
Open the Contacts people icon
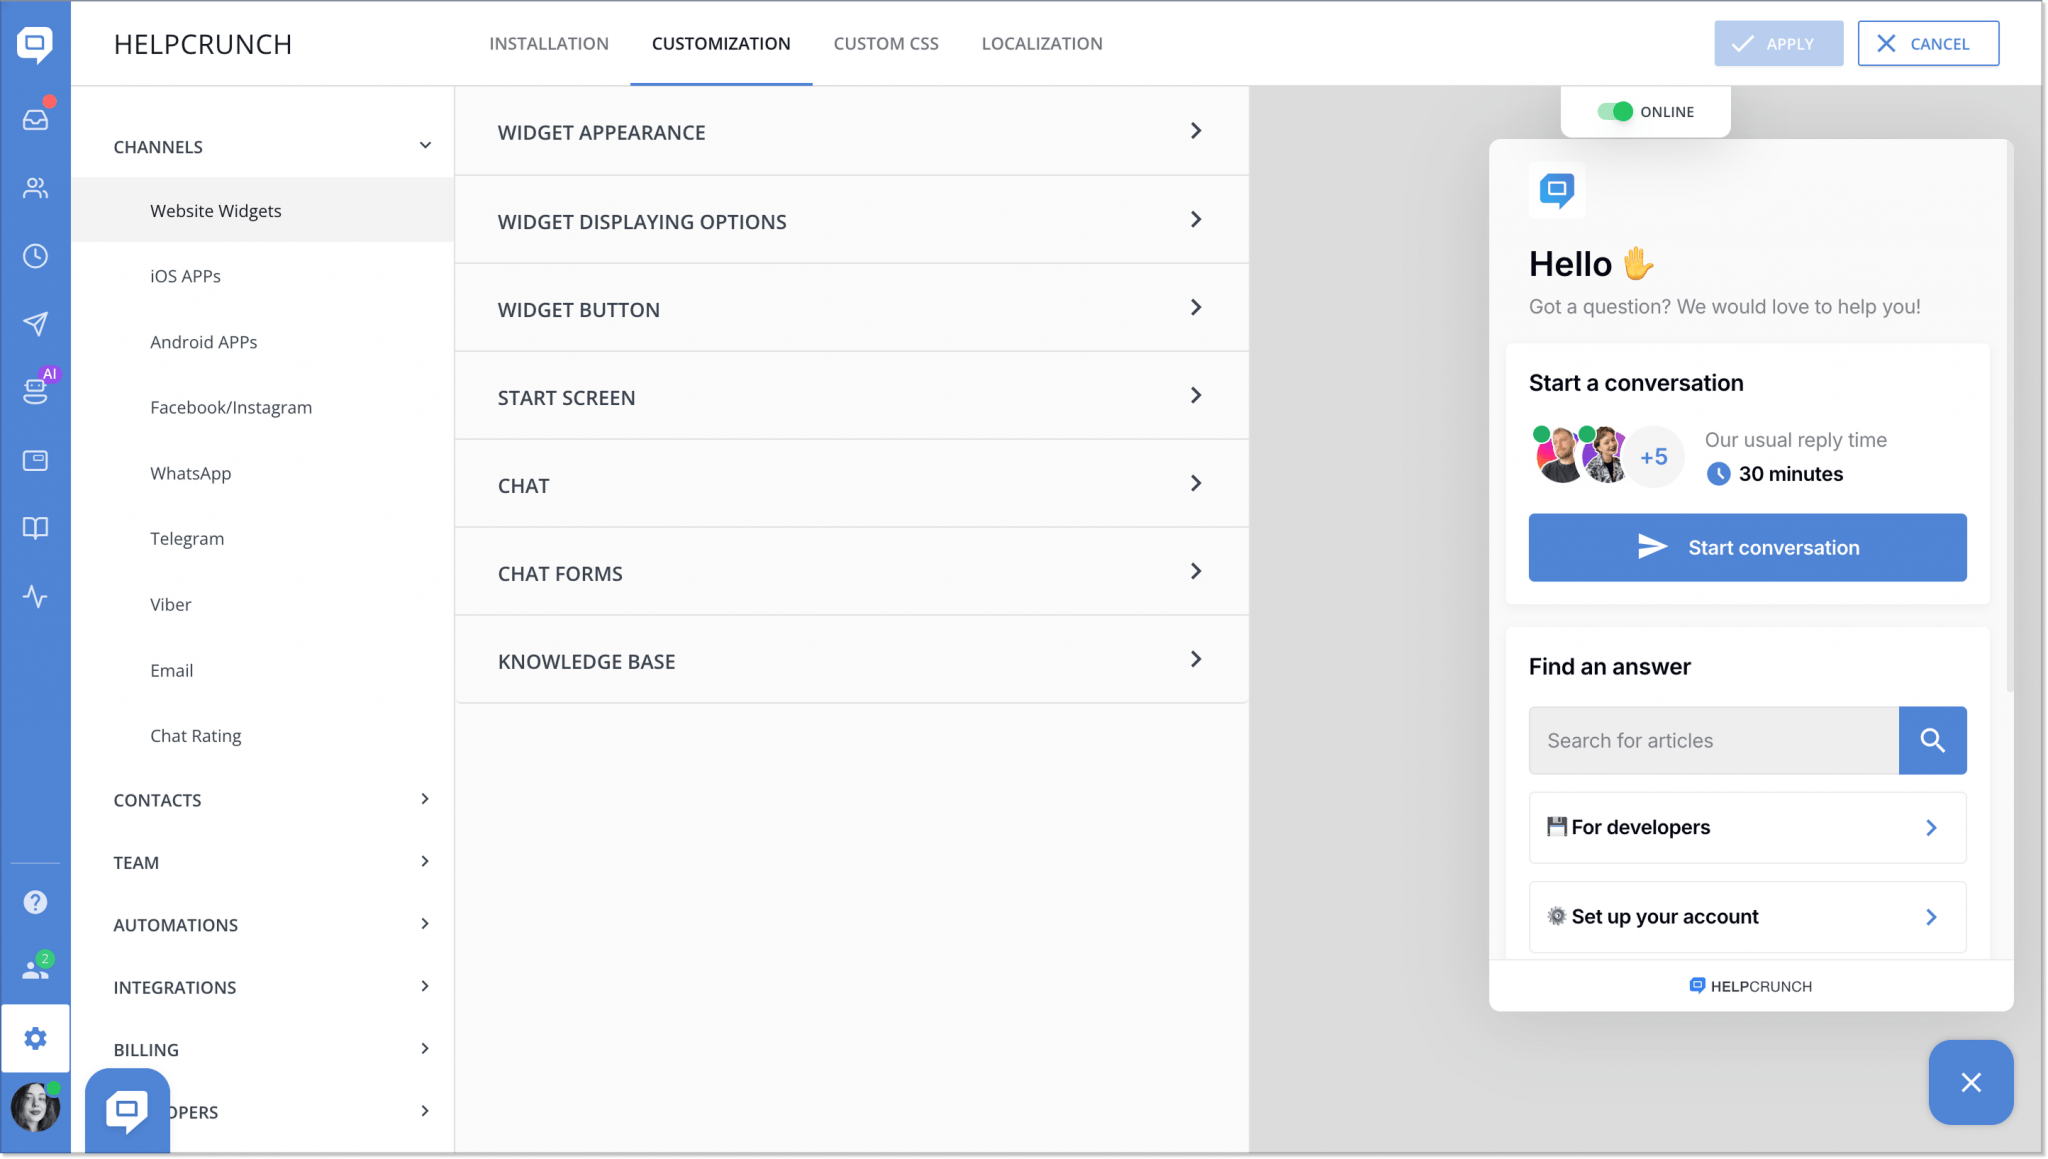click(35, 188)
